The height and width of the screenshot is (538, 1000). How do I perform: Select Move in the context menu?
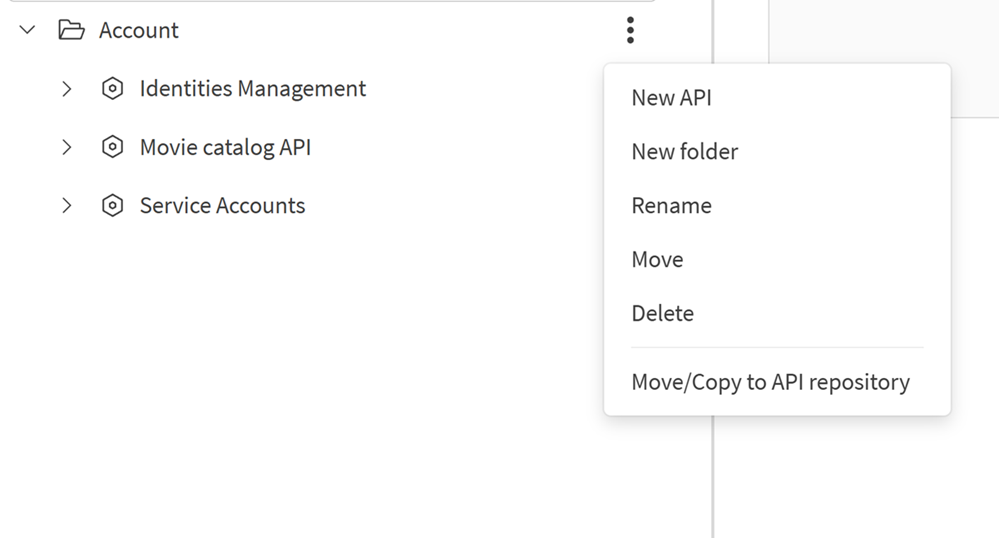(x=658, y=260)
